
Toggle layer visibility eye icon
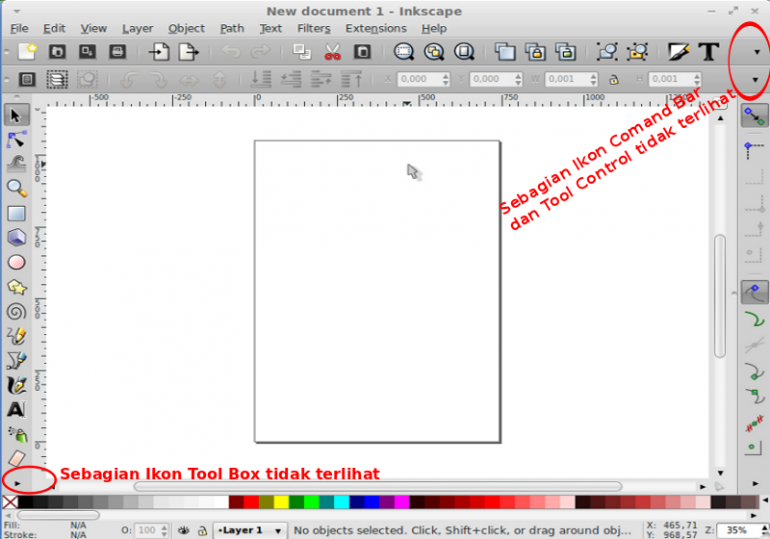pyautogui.click(x=184, y=530)
